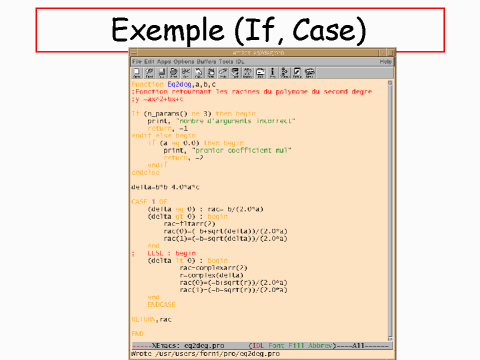Expand the Buffers menu
The image size is (480, 360).
206,62
